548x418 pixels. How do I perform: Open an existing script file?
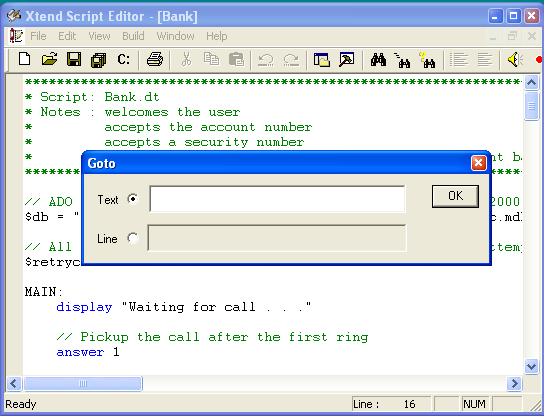[x=49, y=59]
